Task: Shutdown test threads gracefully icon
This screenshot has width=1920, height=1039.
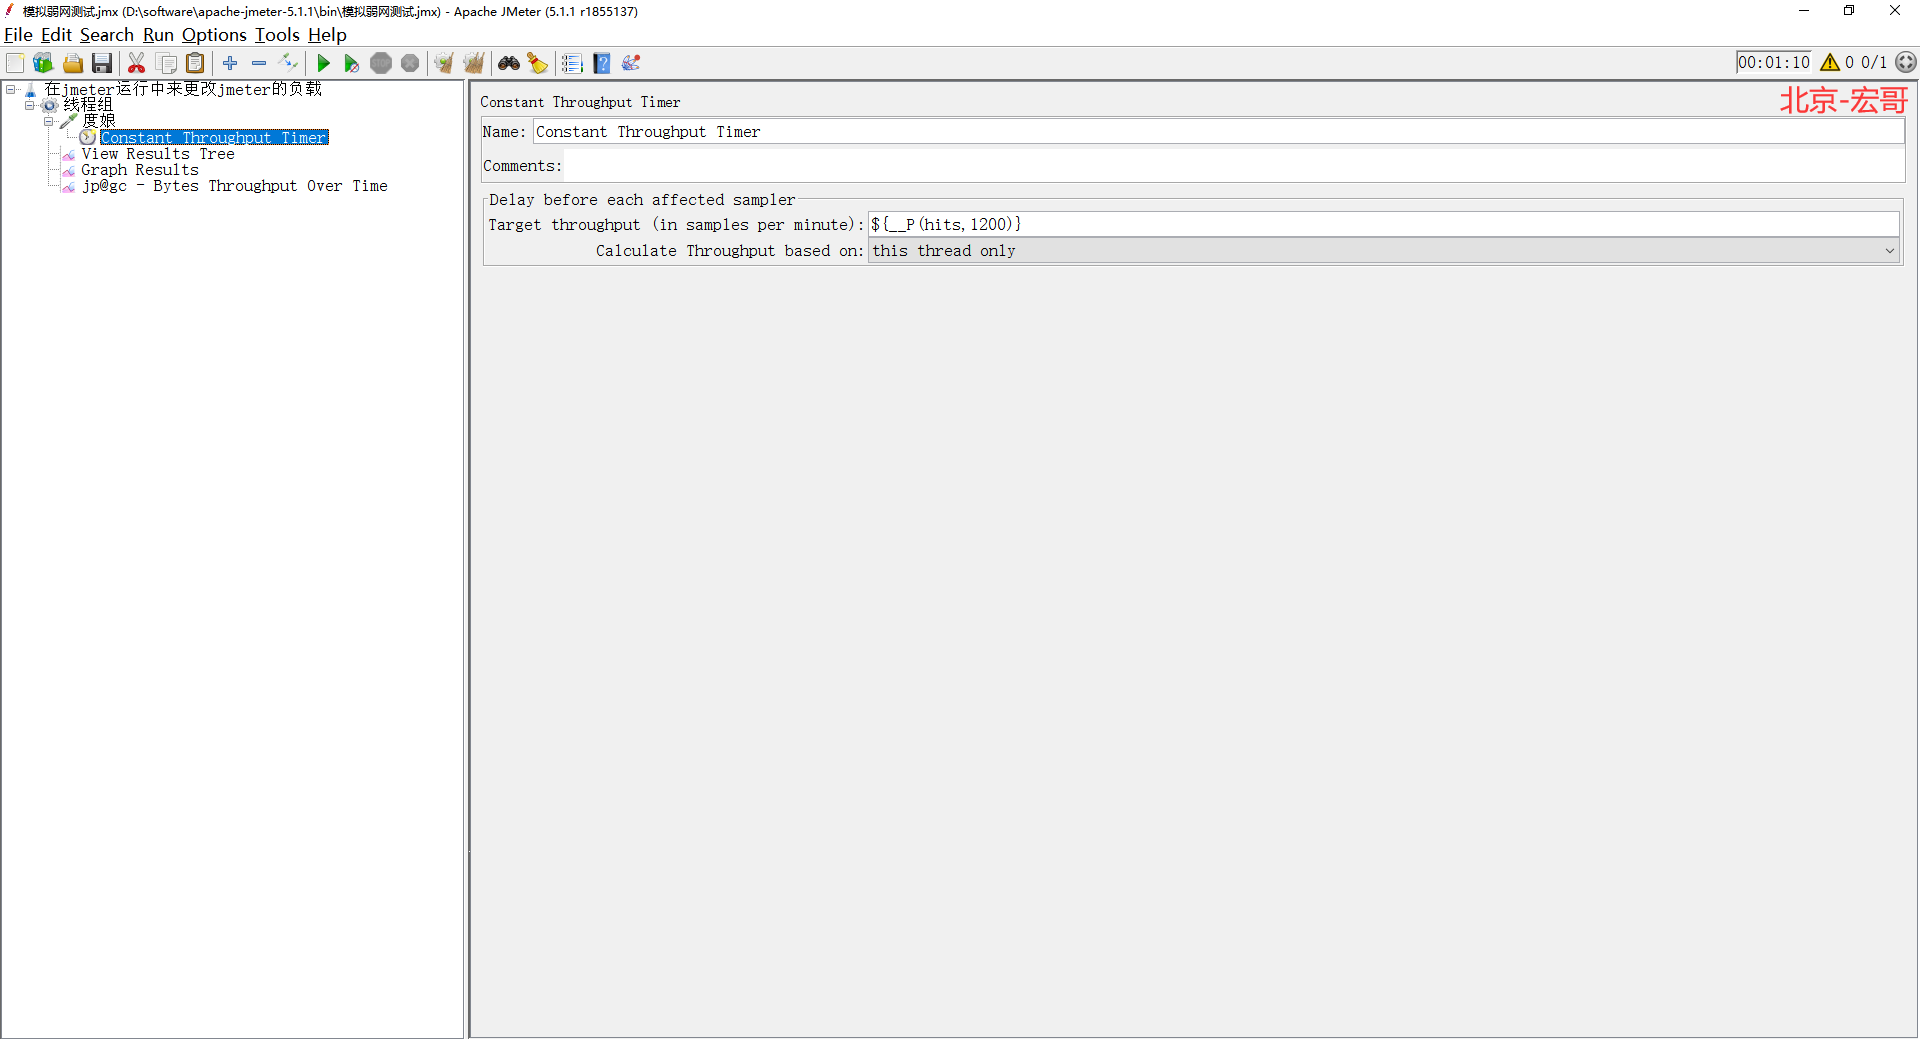Action: point(410,63)
